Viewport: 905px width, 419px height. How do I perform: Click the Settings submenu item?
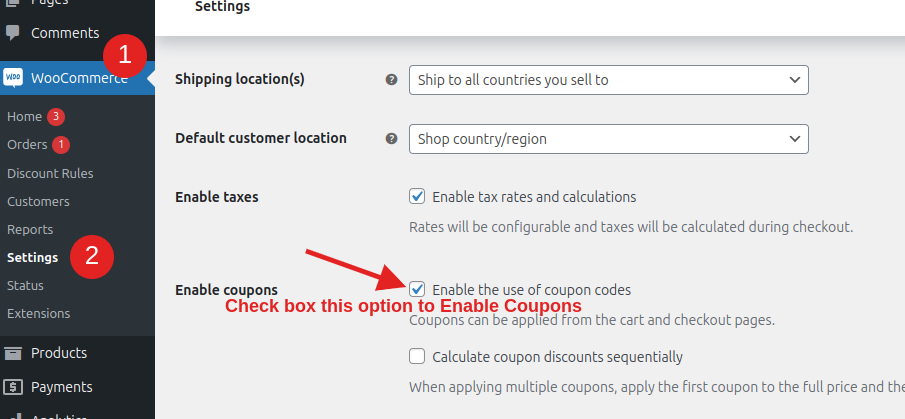[32, 257]
